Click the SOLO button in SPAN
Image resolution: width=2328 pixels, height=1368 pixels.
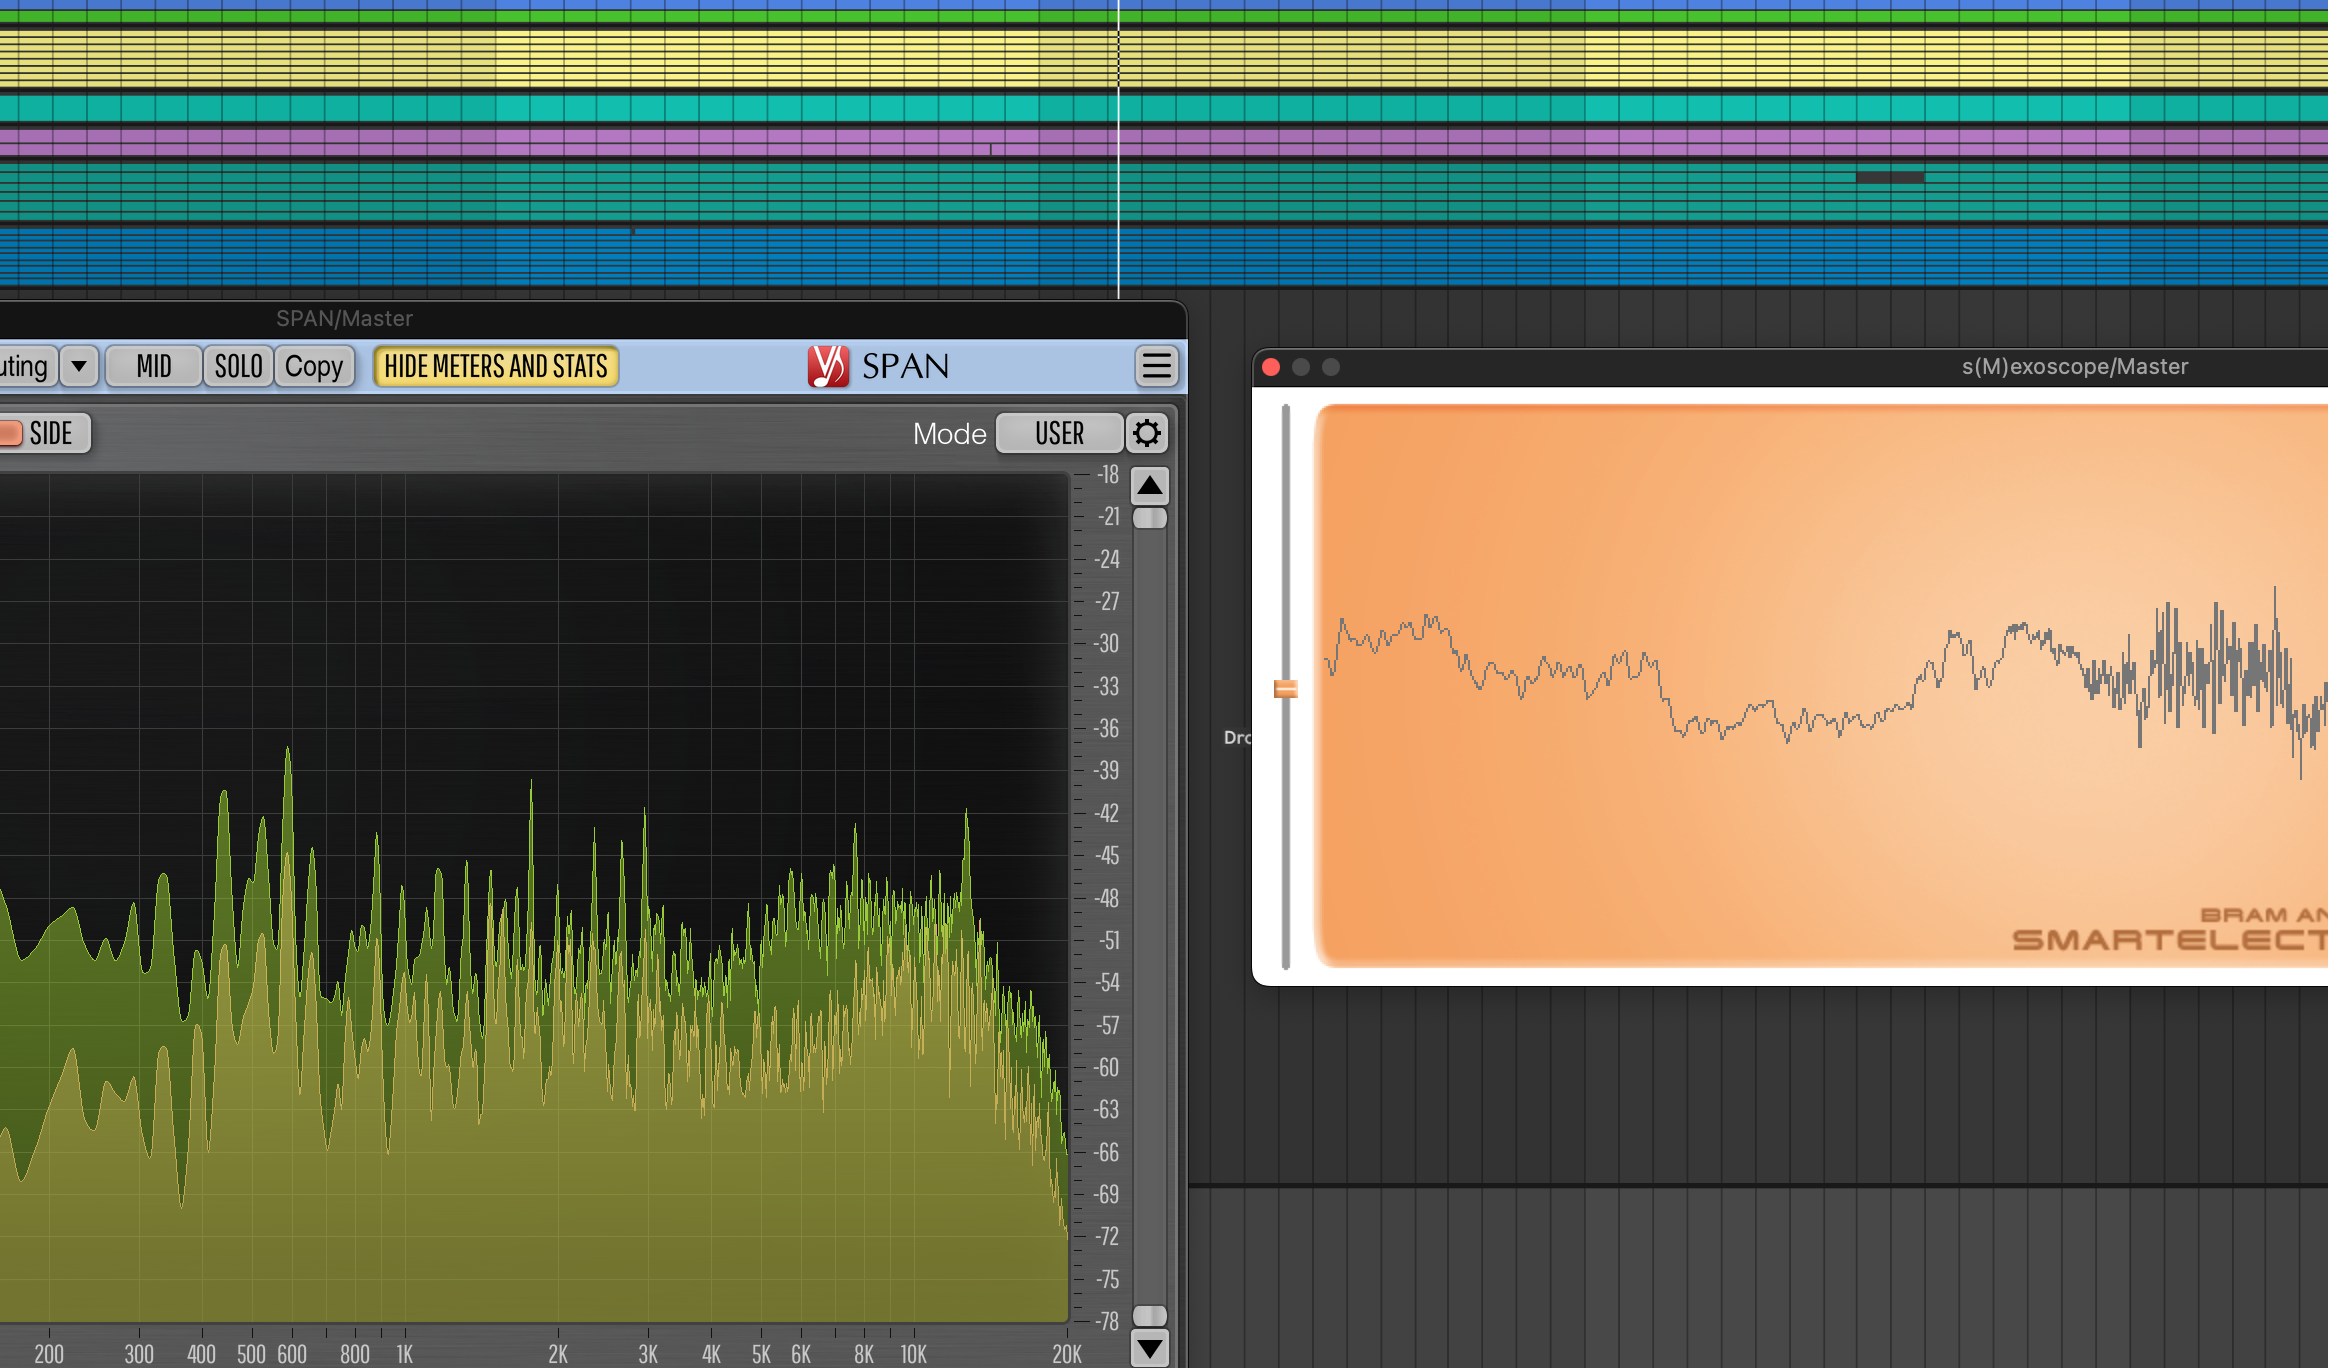(238, 366)
